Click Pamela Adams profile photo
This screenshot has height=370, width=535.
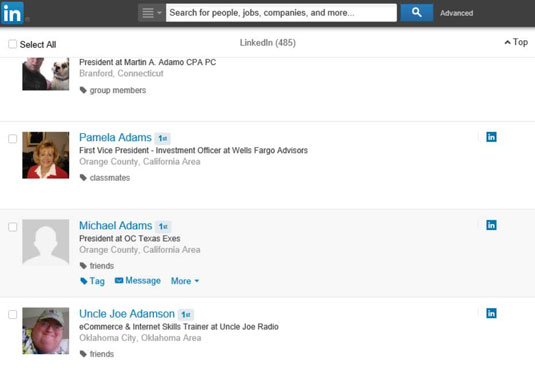coord(46,155)
